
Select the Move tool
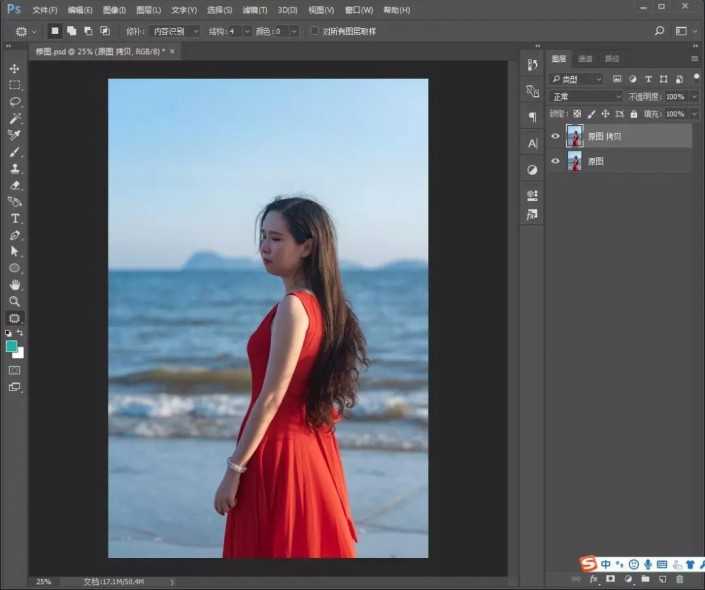15,69
